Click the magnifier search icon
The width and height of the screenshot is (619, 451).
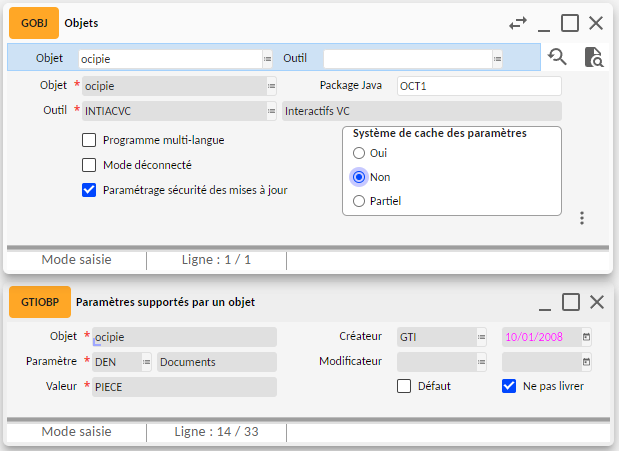click(558, 57)
